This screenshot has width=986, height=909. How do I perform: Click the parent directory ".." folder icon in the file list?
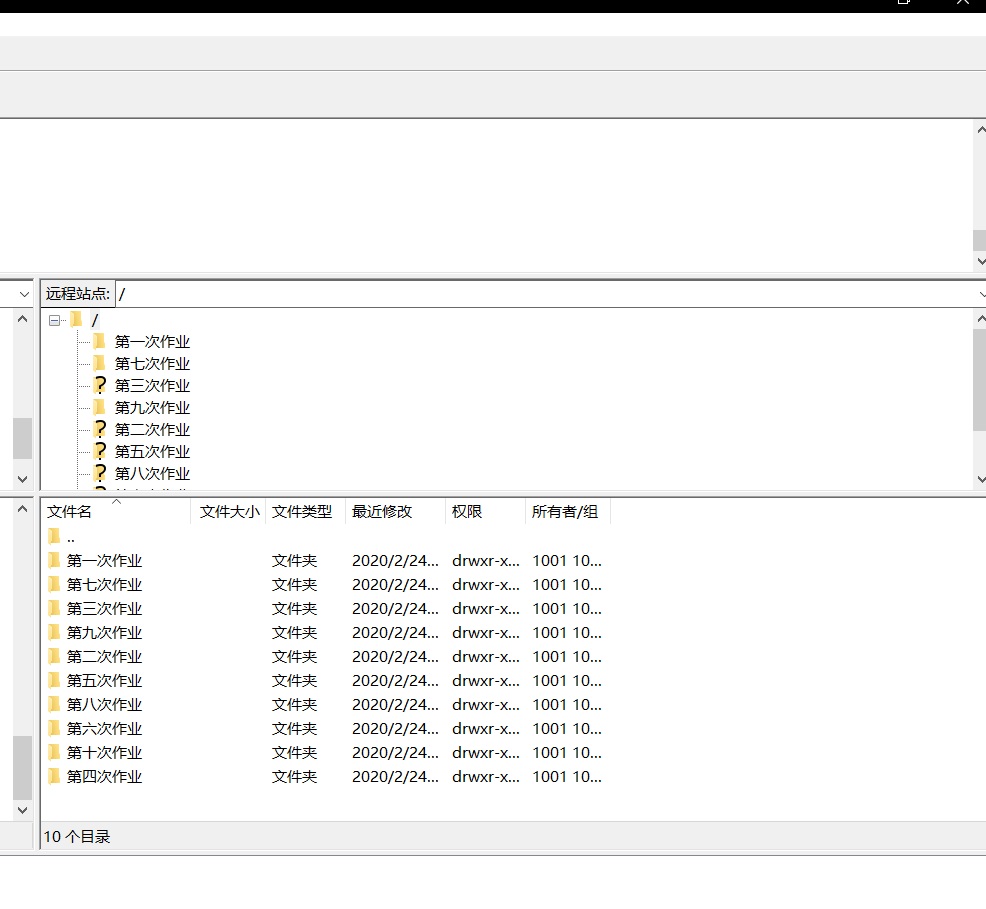click(54, 537)
